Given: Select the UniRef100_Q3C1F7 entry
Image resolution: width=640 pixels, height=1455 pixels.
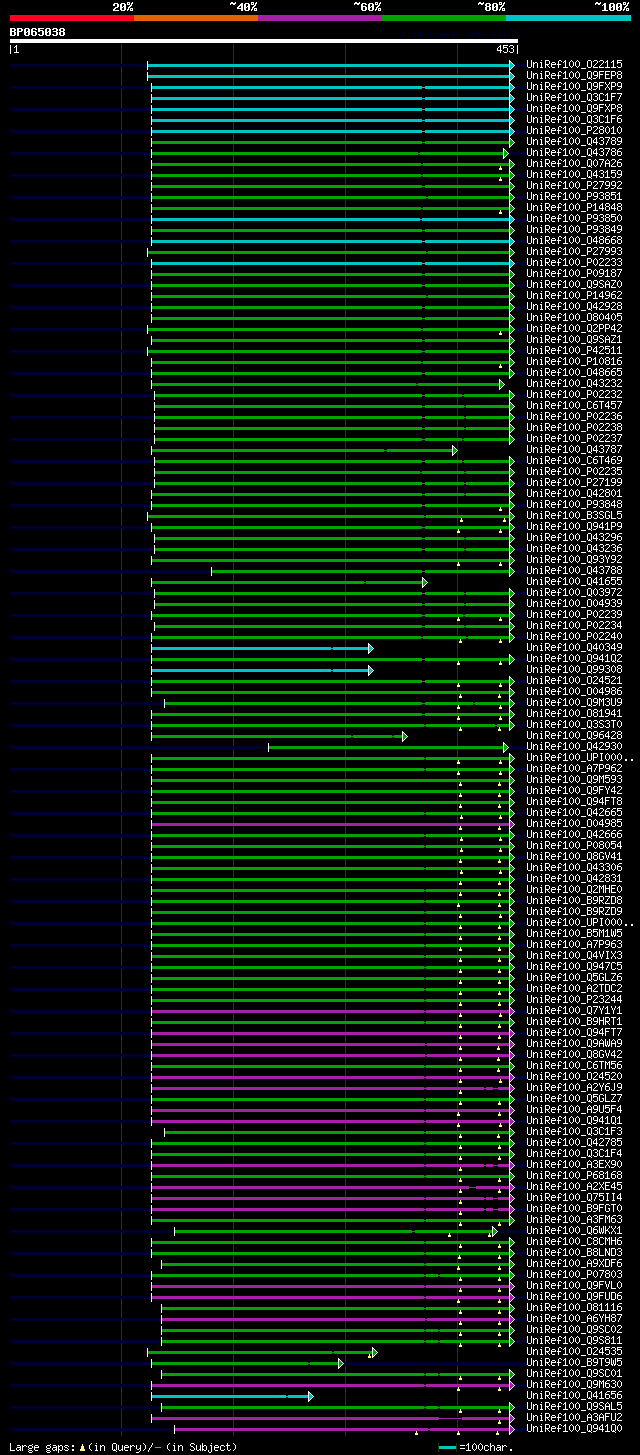Looking at the screenshot, I should 574,98.
